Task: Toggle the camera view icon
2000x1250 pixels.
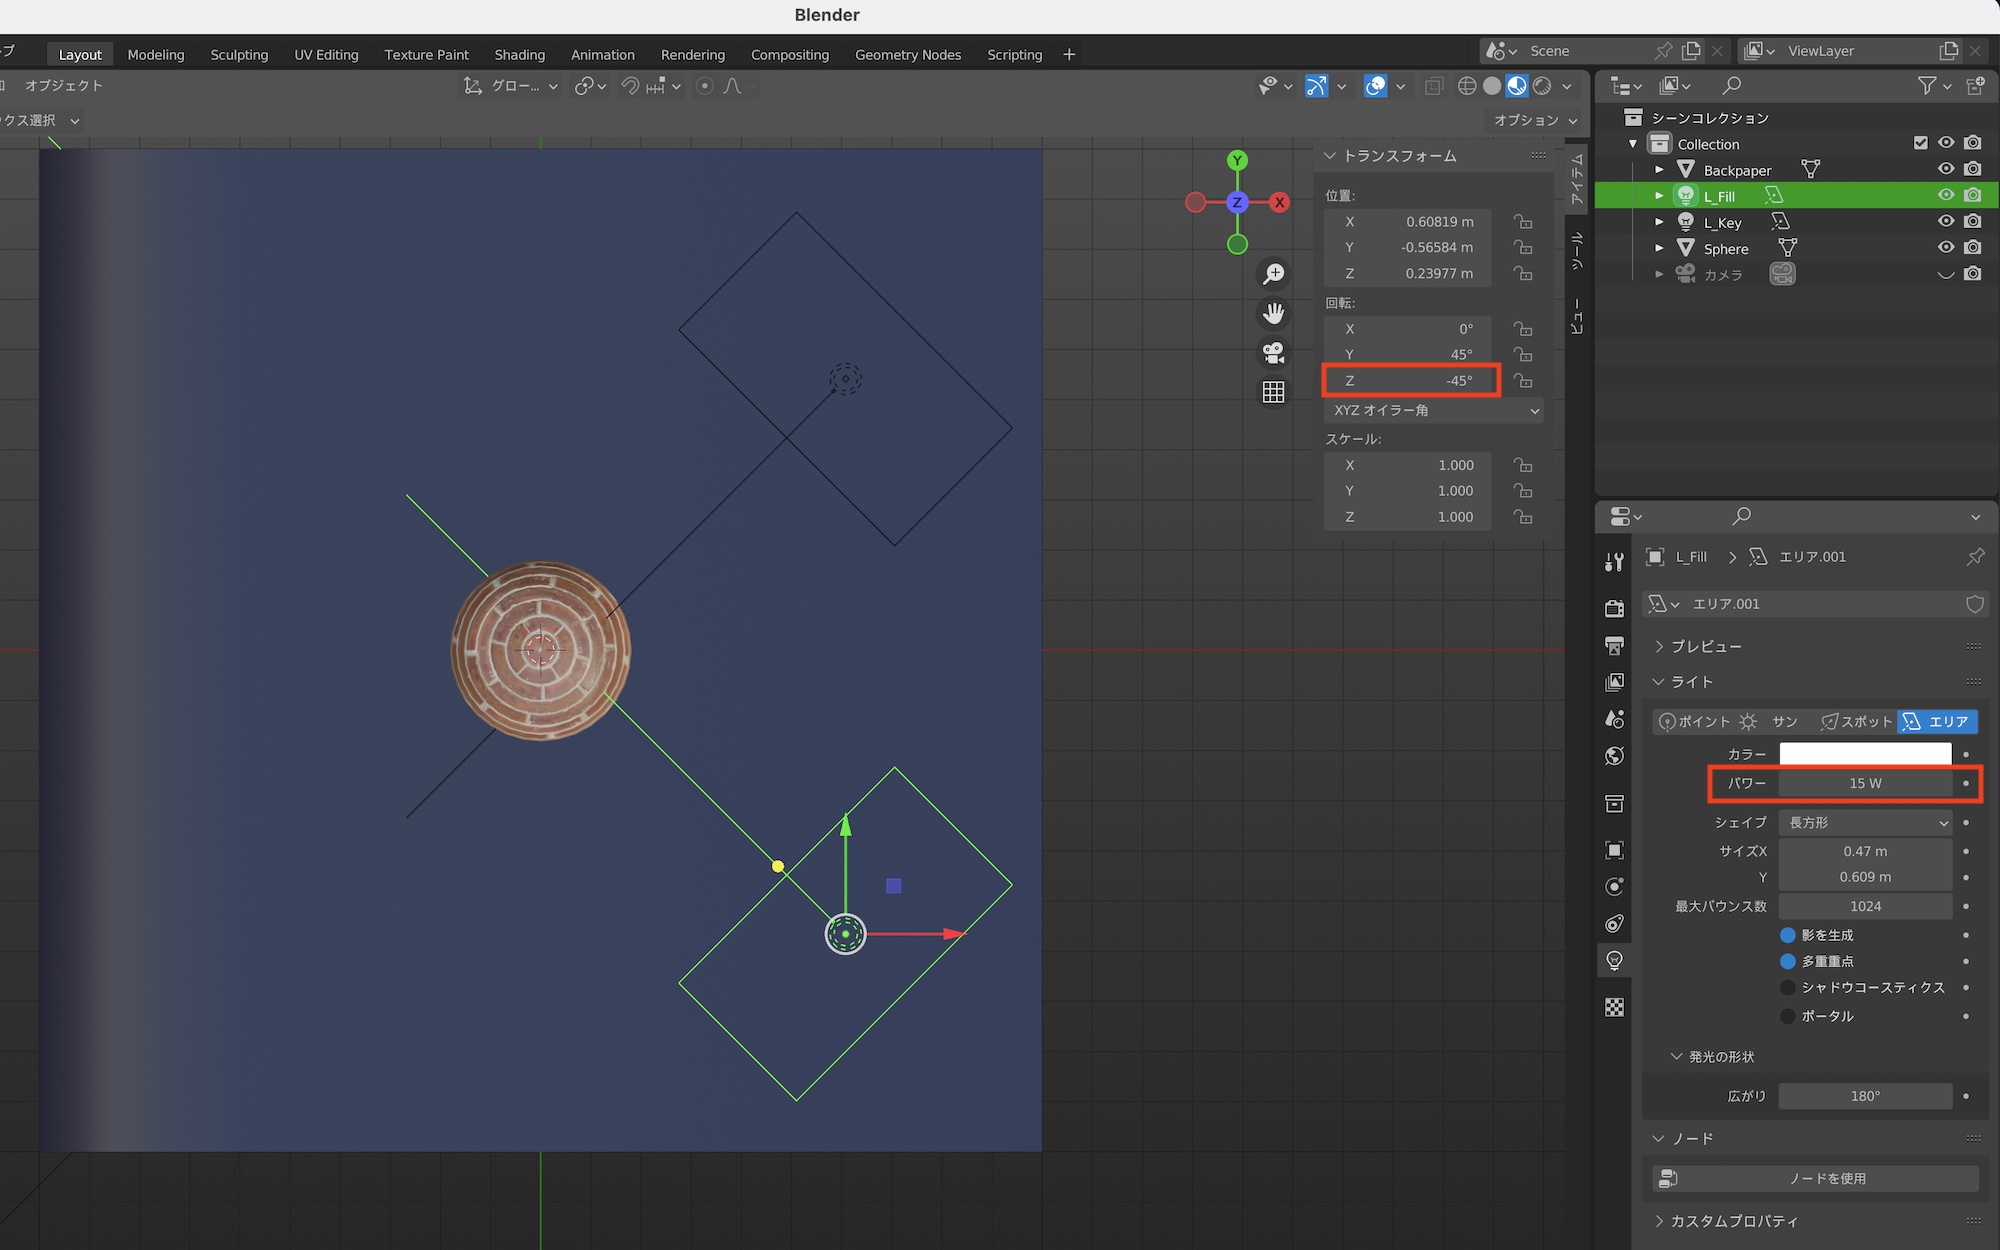Action: (1273, 353)
